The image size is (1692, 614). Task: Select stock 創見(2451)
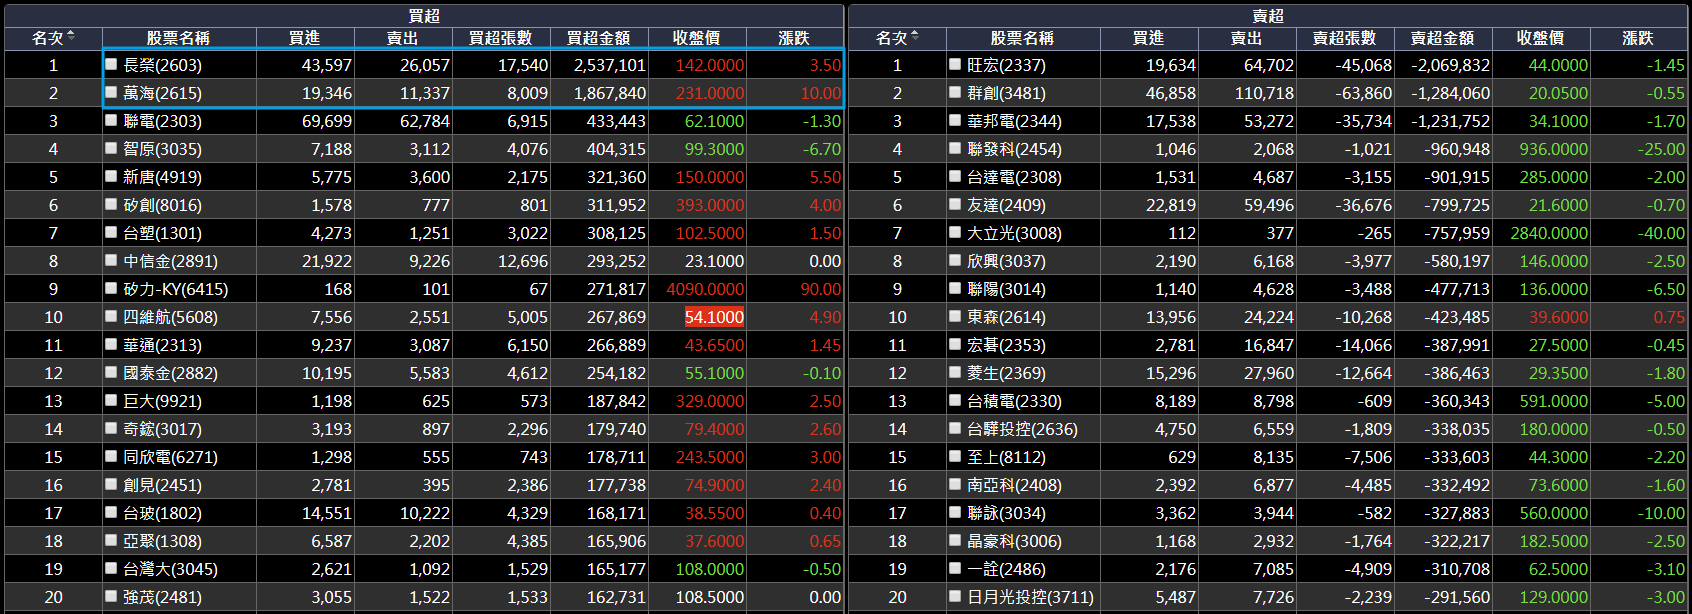pyautogui.click(x=162, y=485)
